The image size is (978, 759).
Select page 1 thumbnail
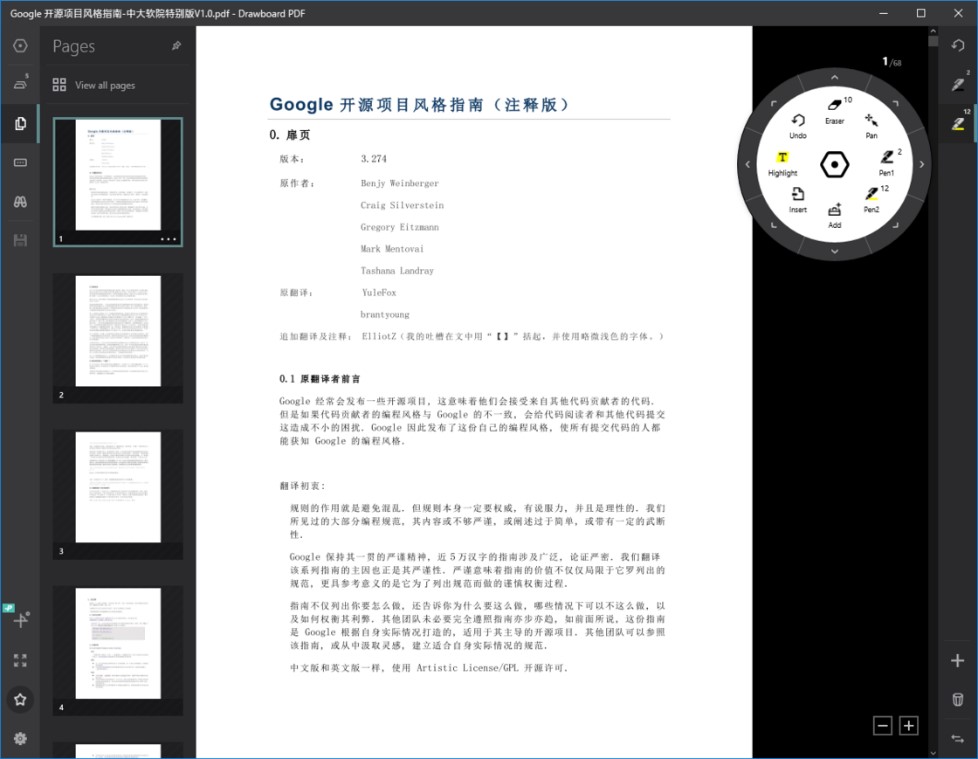[x=118, y=181]
